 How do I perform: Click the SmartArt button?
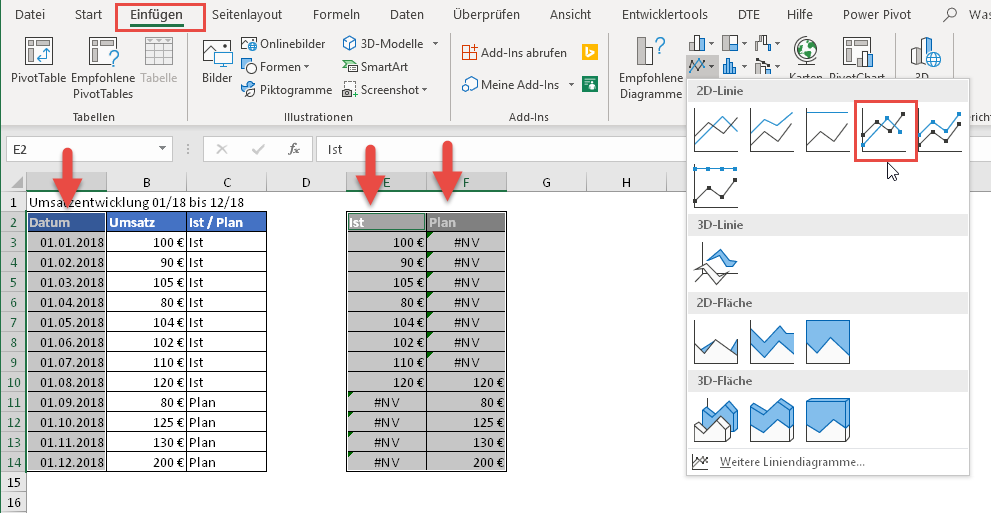pyautogui.click(x=376, y=66)
